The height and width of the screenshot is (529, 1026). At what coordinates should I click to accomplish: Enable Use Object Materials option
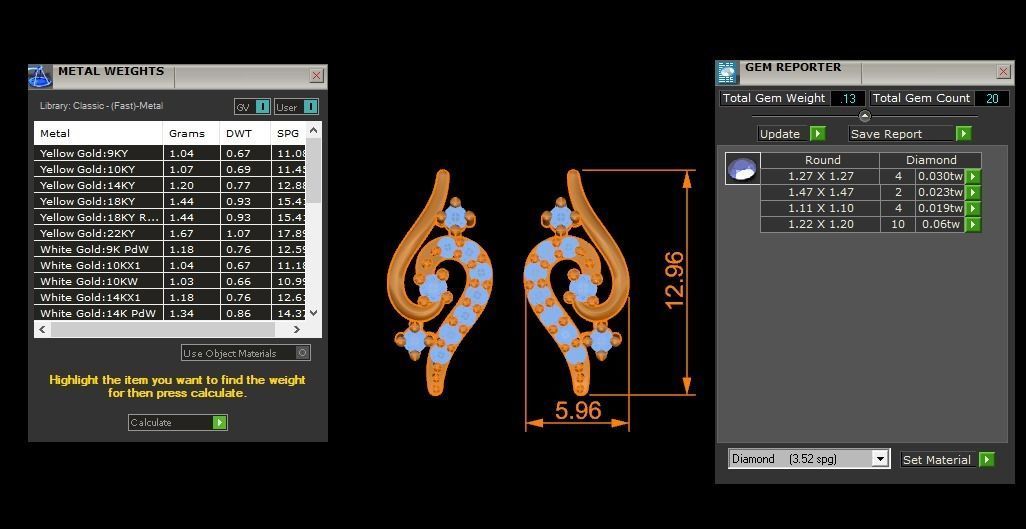(246, 353)
